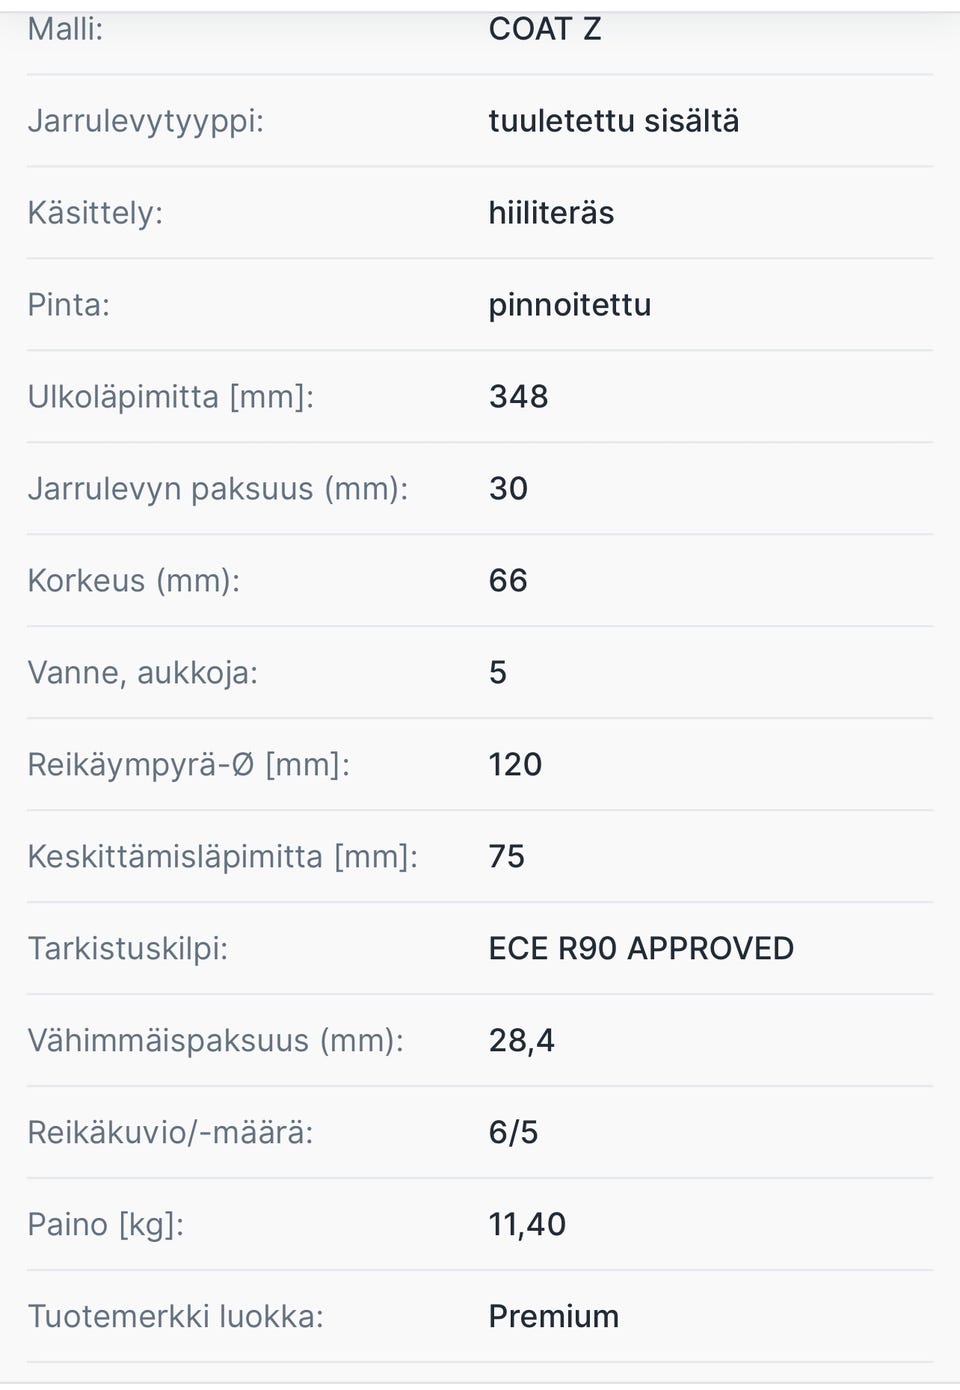Click the Vähimmäispaksuus value 28,4
Image resolution: width=960 pixels, height=1390 pixels.
click(521, 1041)
